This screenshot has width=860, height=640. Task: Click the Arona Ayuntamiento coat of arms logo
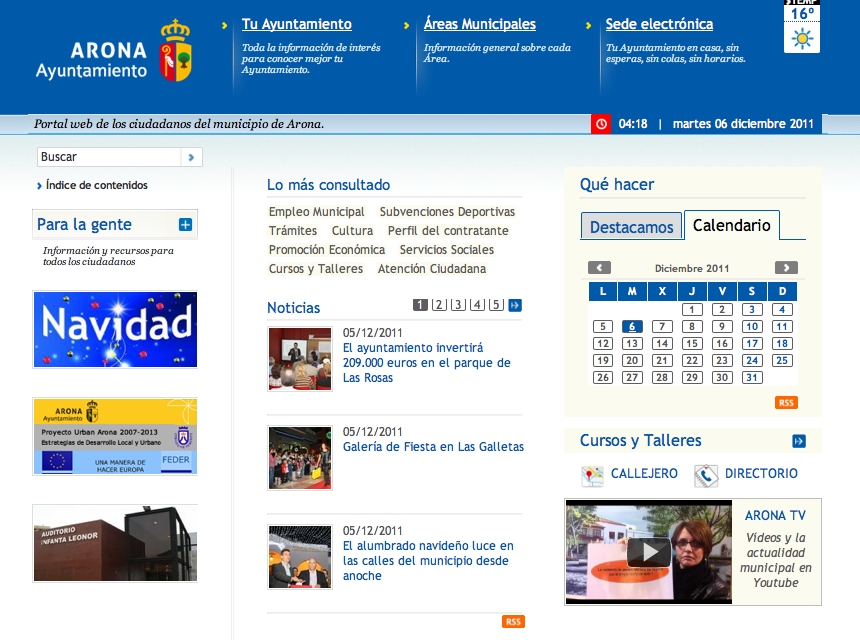(x=176, y=50)
